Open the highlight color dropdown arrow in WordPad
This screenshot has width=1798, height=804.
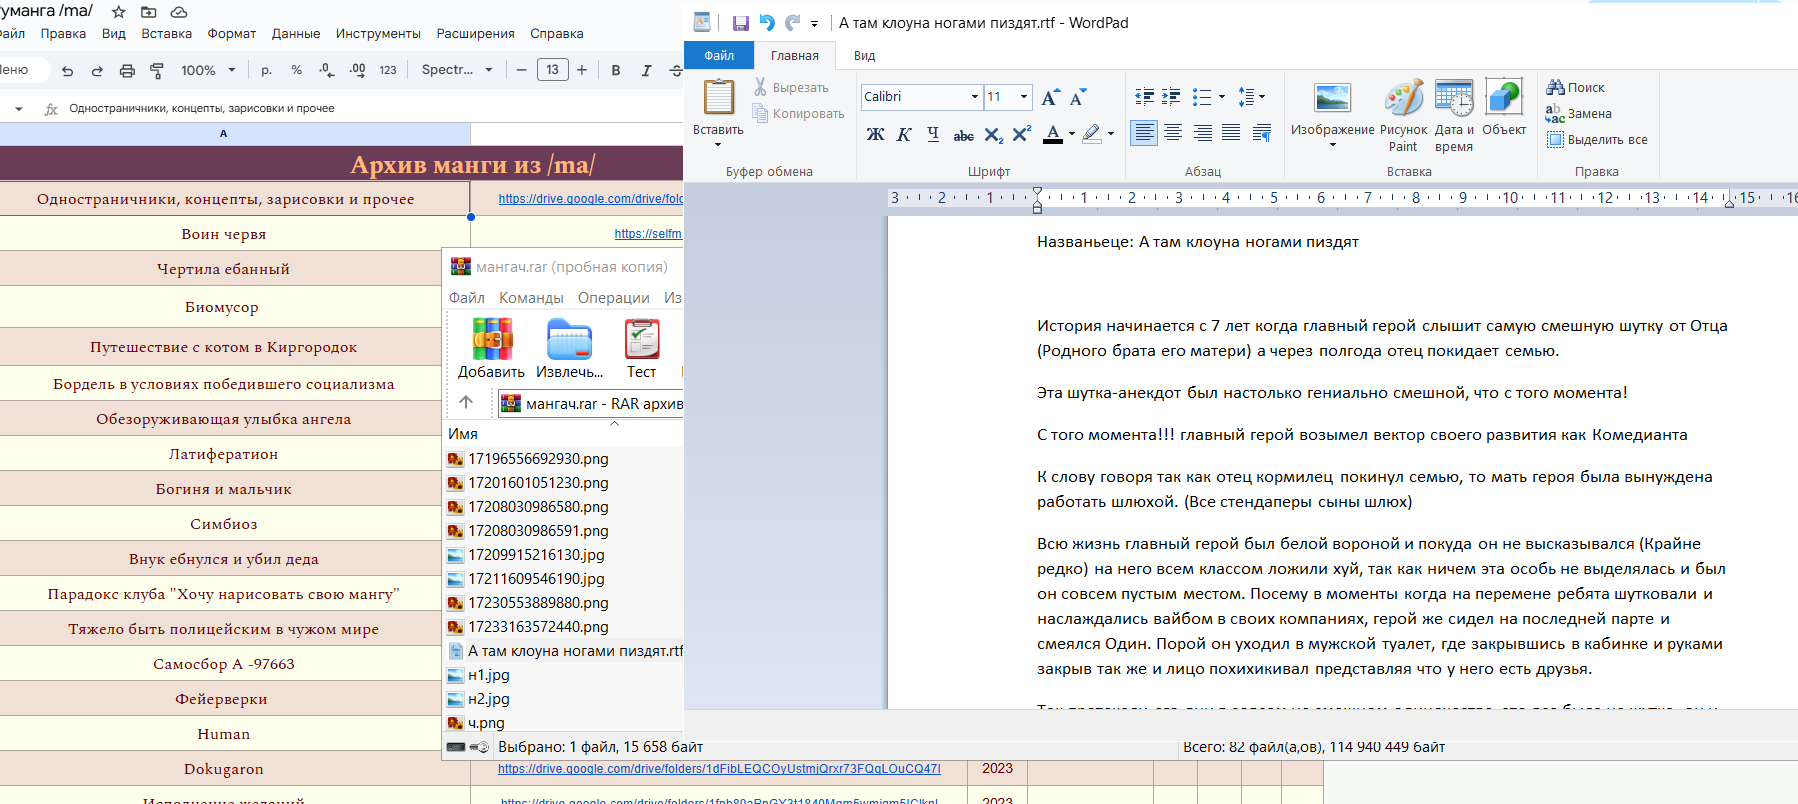pos(1110,134)
